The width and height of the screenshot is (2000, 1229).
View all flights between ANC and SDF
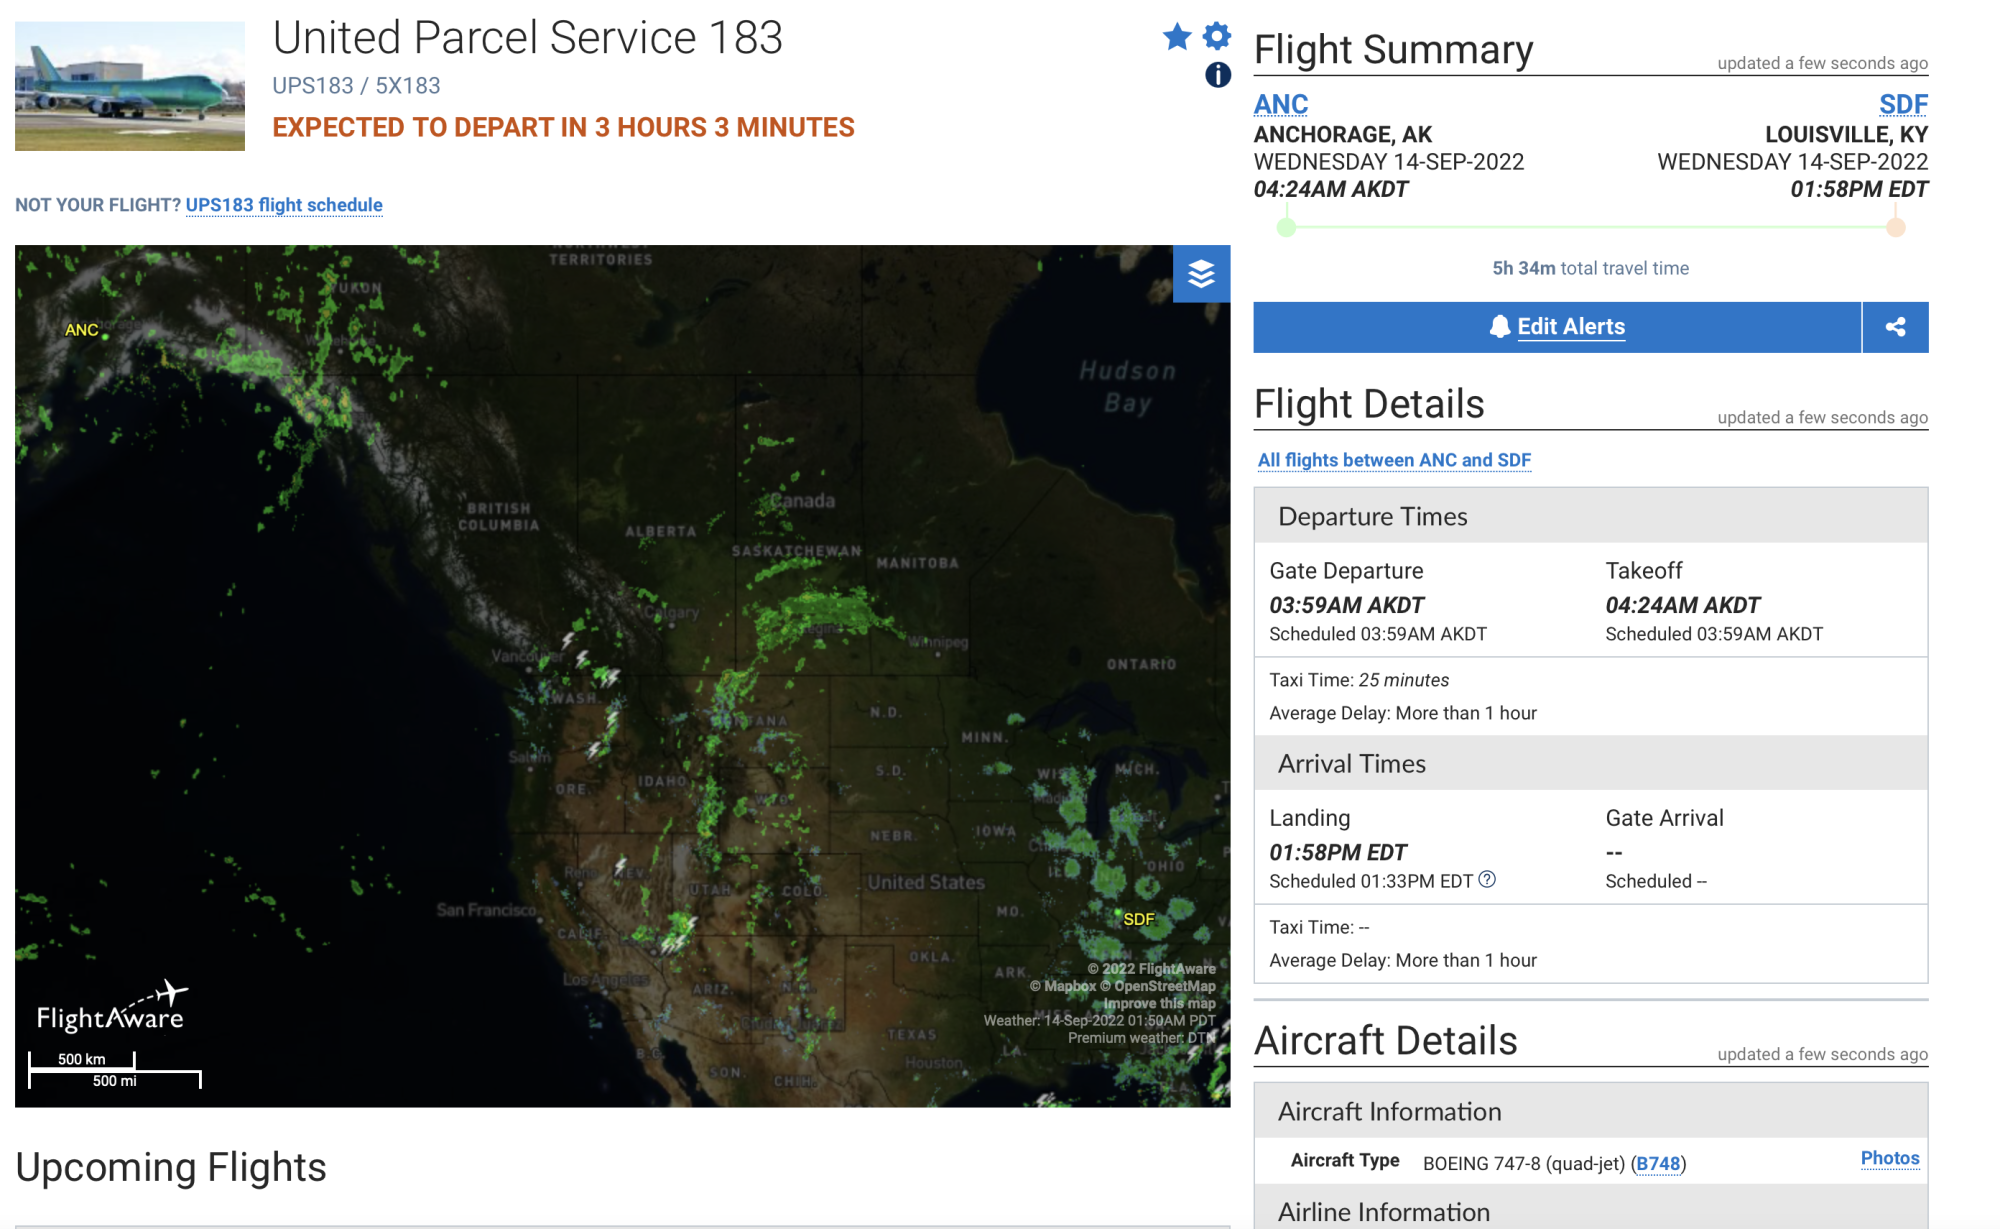point(1393,460)
